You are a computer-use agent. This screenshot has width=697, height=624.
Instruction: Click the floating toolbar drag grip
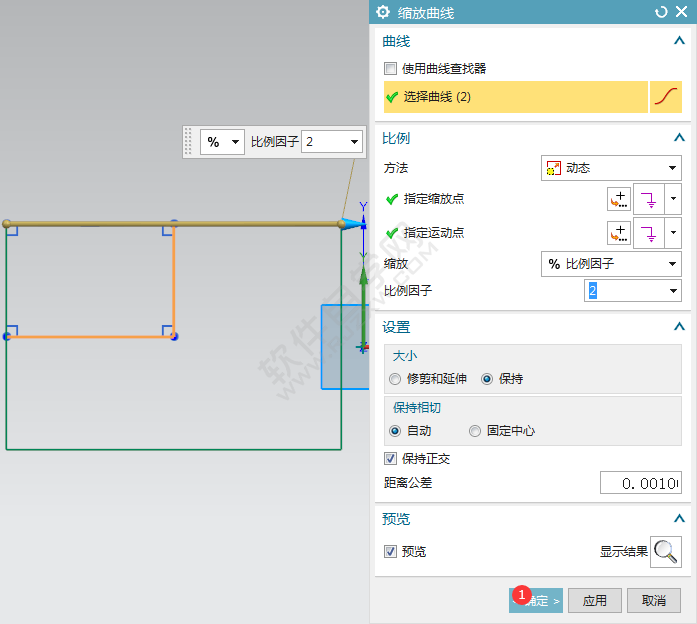188,142
